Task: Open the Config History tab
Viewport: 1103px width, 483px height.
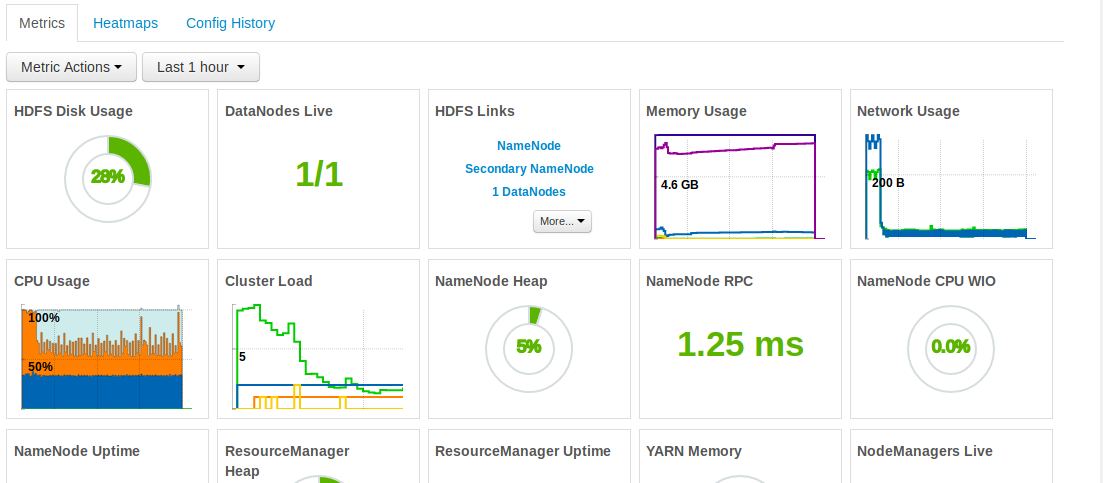Action: pyautogui.click(x=230, y=23)
